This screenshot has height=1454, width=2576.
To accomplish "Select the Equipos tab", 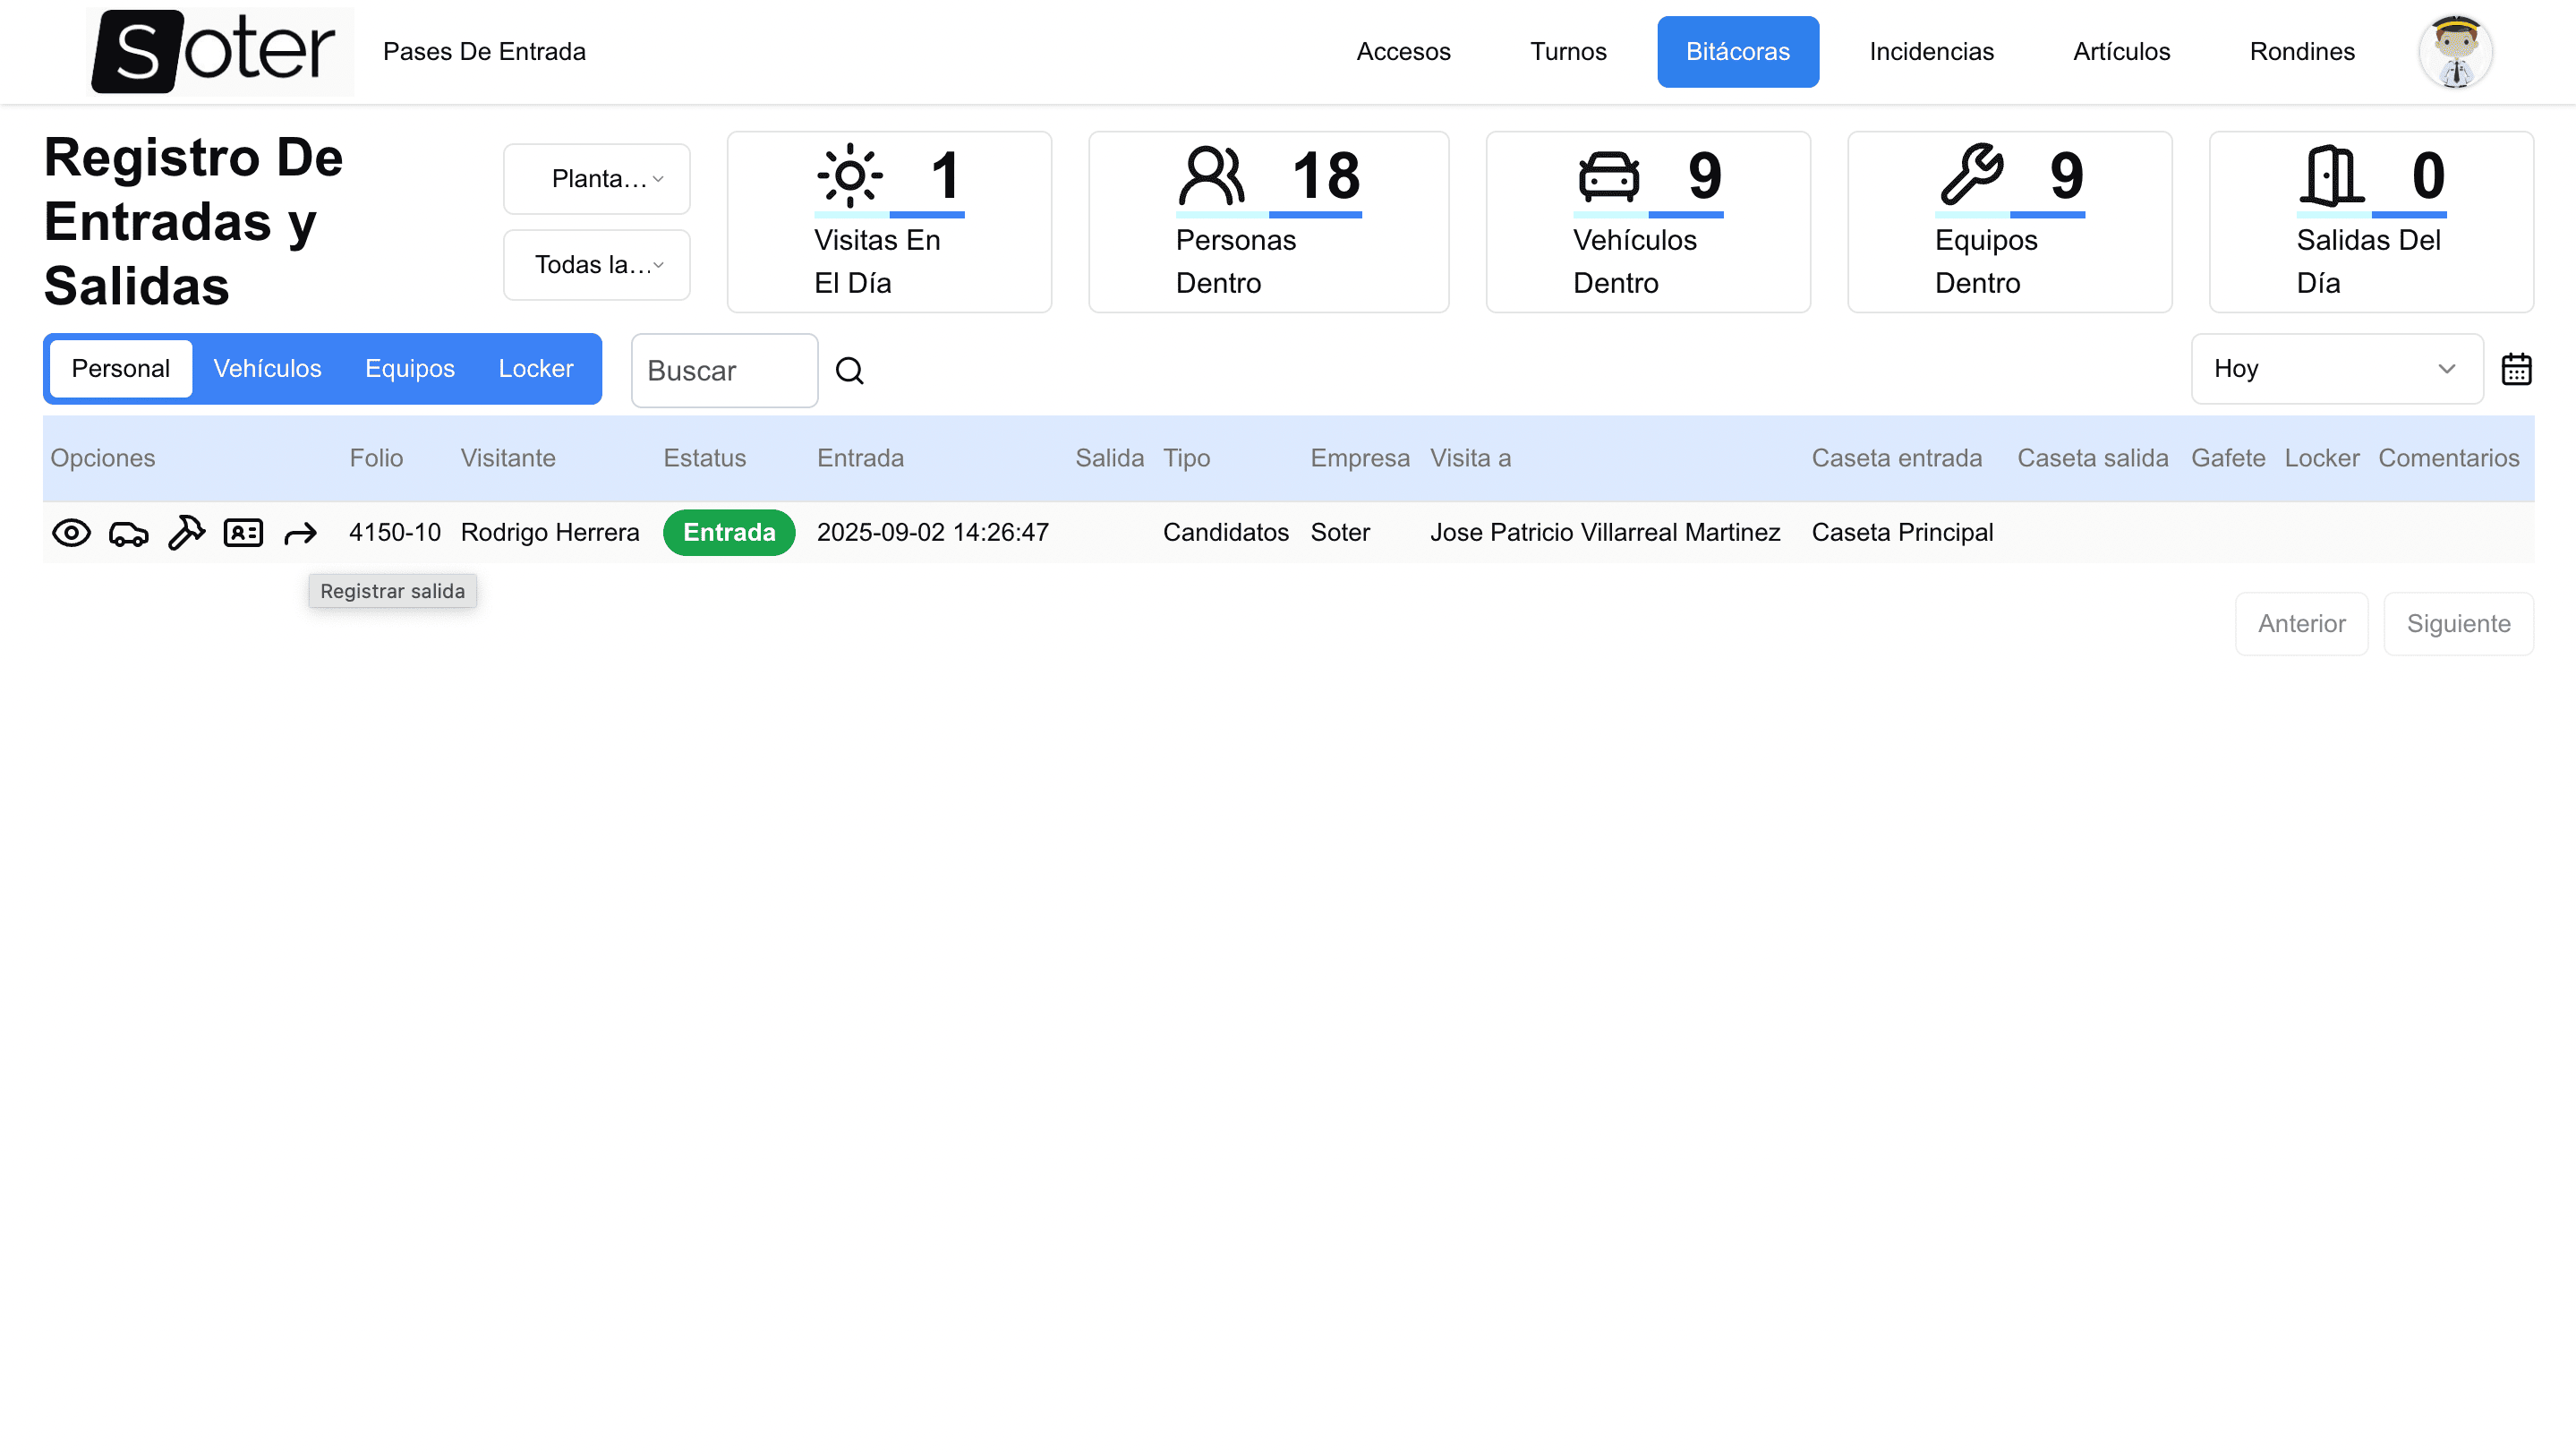I will click(409, 369).
